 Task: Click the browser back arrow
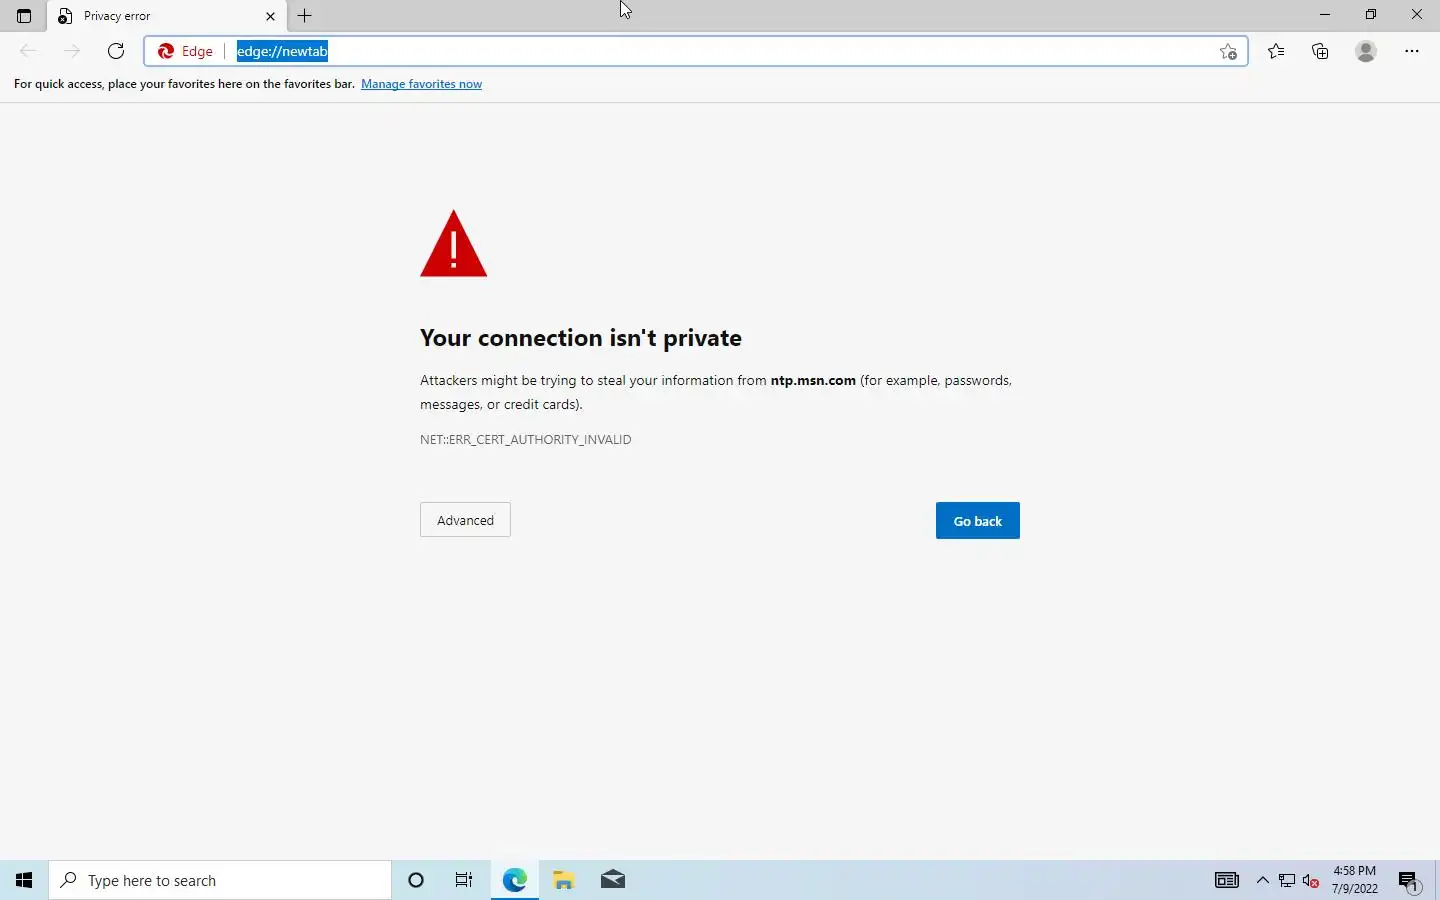point(28,51)
